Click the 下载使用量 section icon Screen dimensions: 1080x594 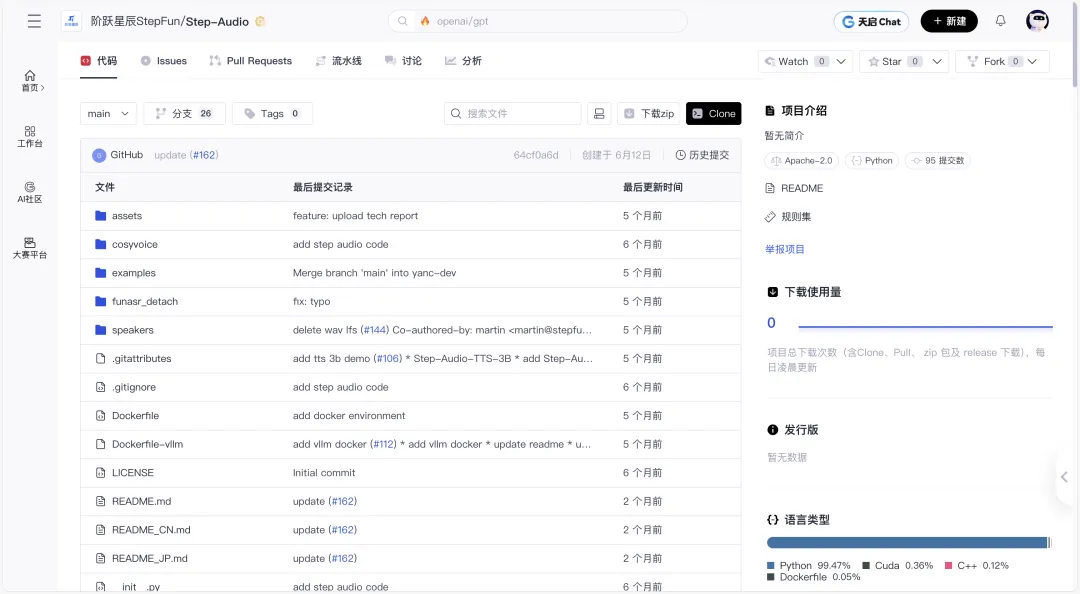773,292
